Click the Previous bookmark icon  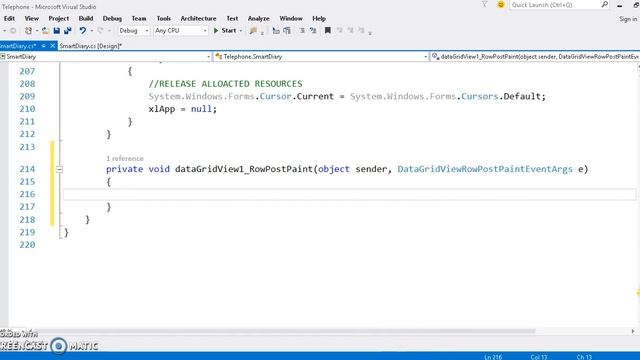(x=339, y=31)
